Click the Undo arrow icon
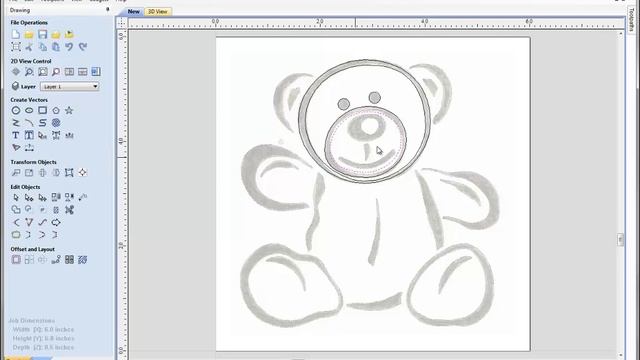The width and height of the screenshot is (640, 360). tap(69, 47)
